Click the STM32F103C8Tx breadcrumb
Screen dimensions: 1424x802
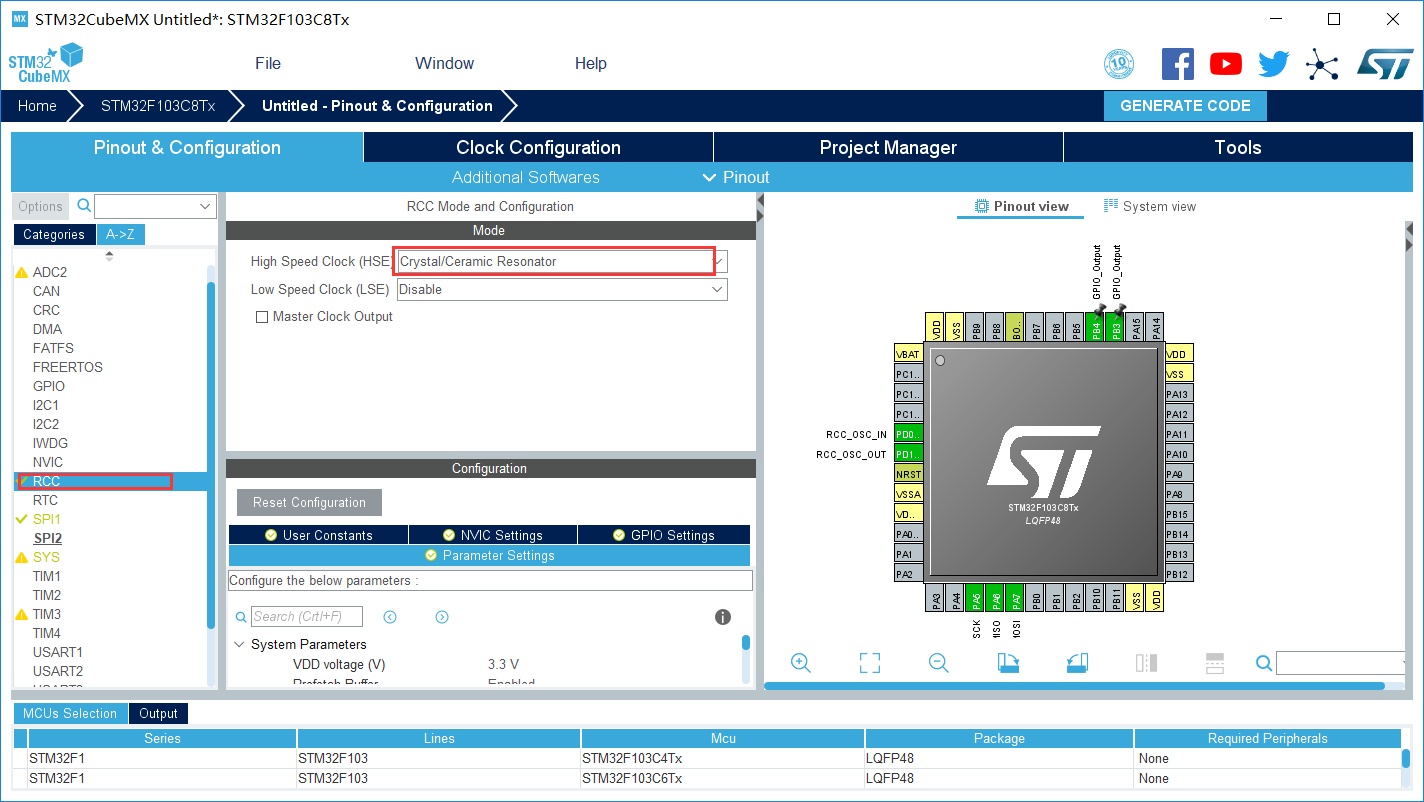(x=157, y=106)
